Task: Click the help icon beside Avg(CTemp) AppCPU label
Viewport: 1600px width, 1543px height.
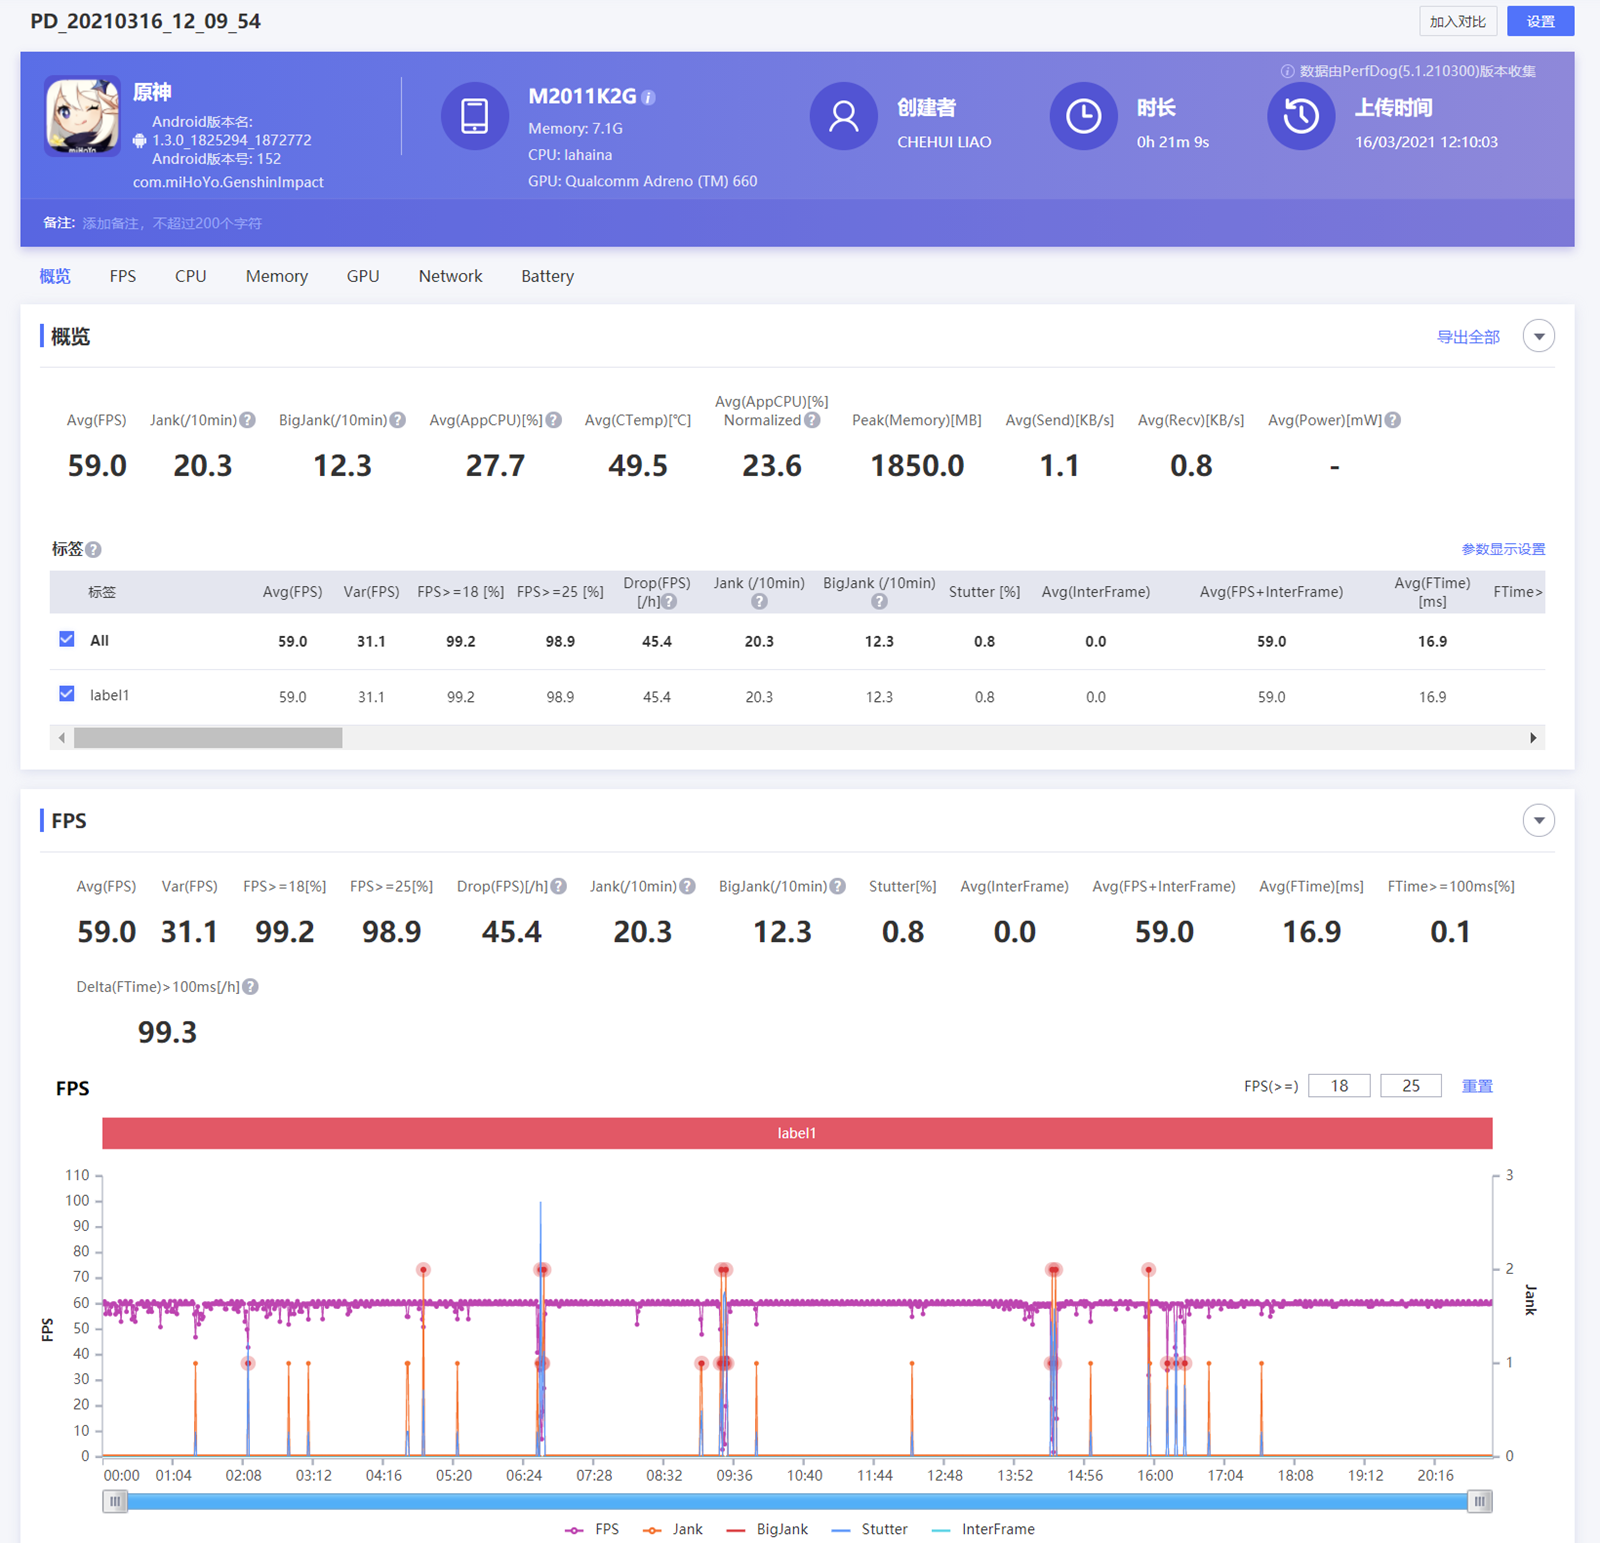Action: click(x=554, y=420)
